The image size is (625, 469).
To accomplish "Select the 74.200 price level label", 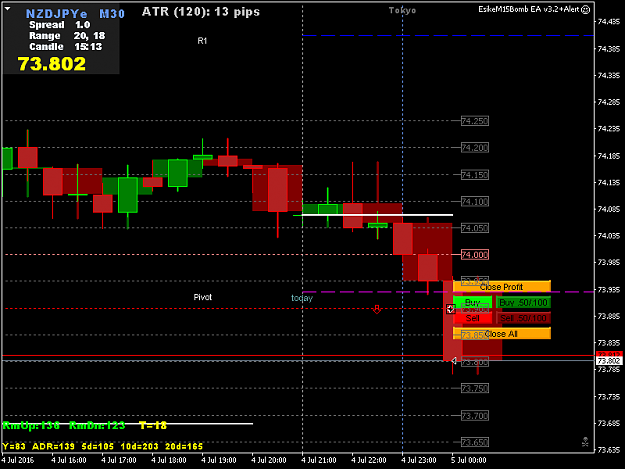I will [x=474, y=148].
